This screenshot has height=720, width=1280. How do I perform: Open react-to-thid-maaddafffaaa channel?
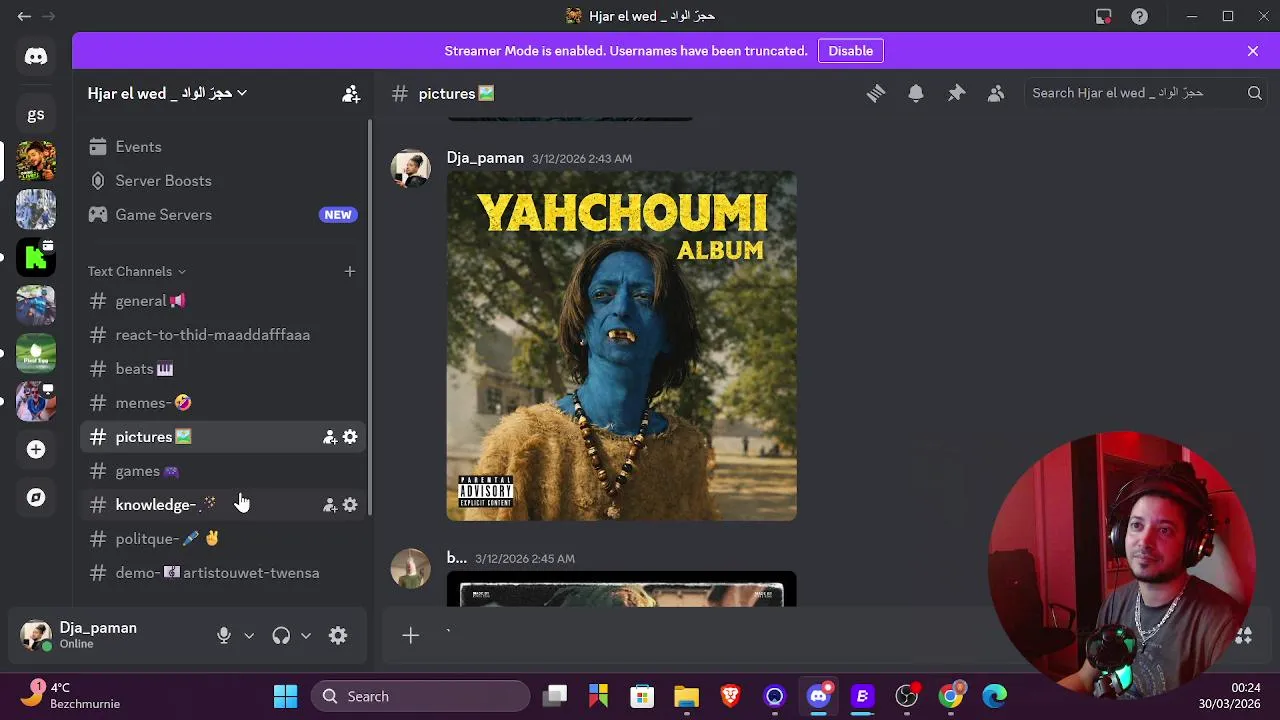pyautogui.click(x=222, y=335)
